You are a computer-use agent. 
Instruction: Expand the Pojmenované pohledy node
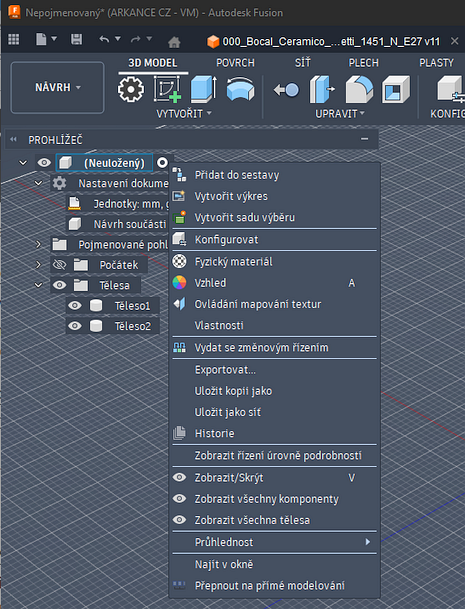[38, 244]
